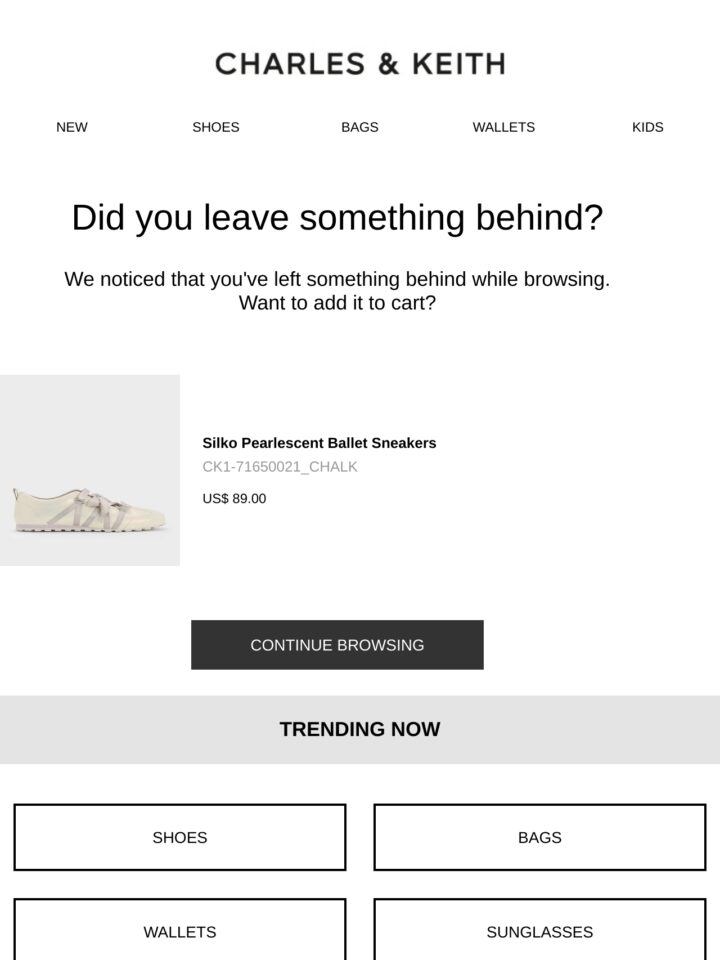720x960 pixels.
Task: Open the KIDS navigation link
Action: [648, 127]
